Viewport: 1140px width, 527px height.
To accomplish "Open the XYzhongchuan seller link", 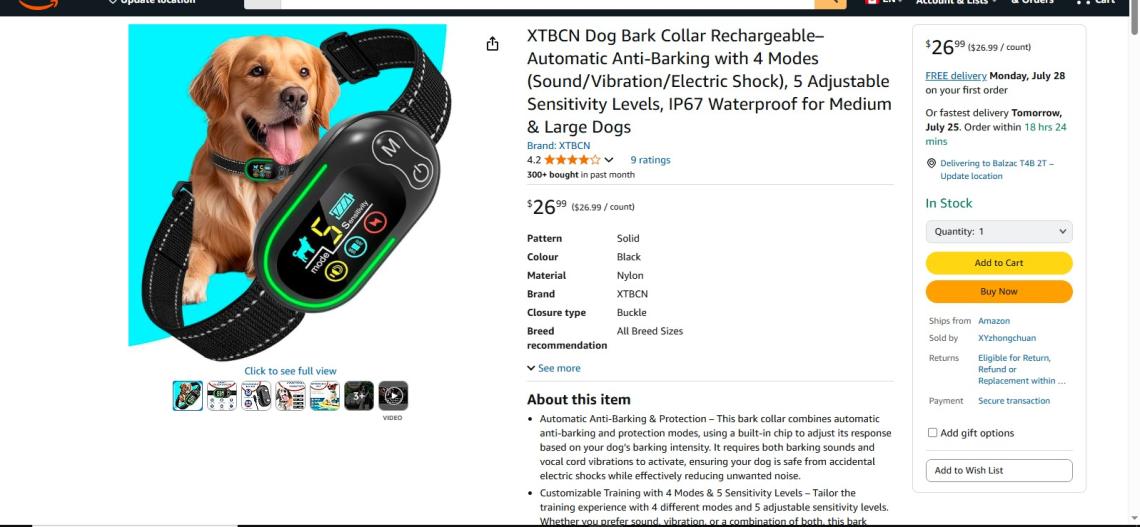I will pos(1006,338).
